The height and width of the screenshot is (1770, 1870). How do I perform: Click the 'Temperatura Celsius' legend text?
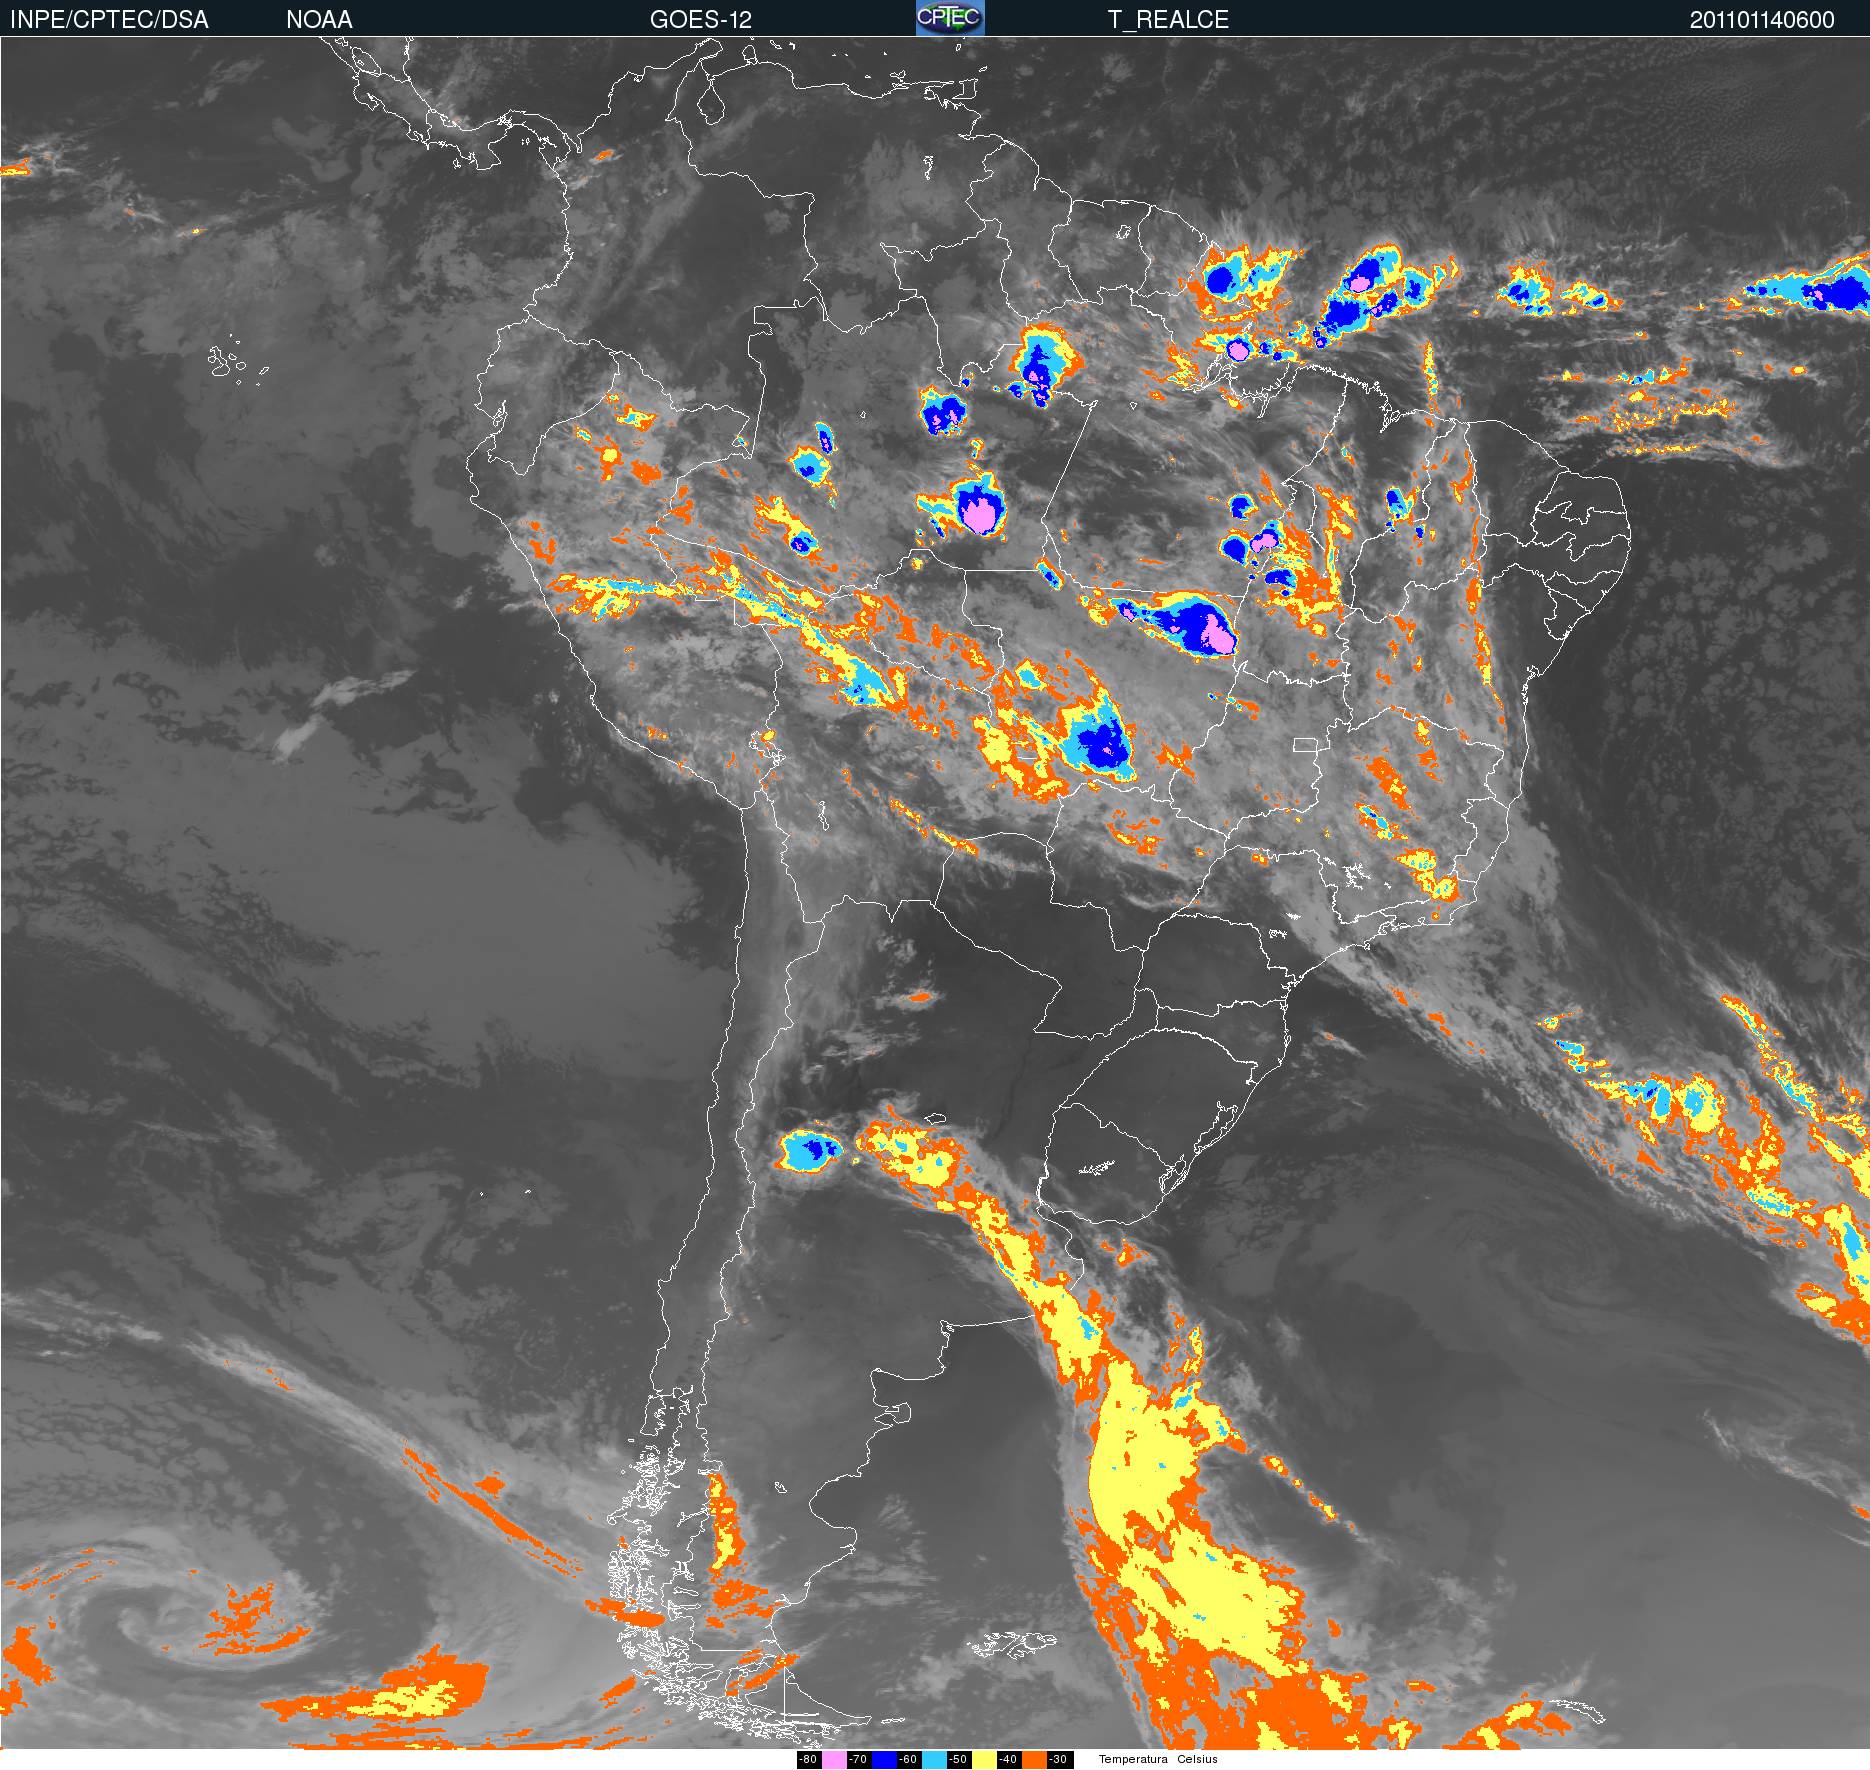tap(1158, 1760)
